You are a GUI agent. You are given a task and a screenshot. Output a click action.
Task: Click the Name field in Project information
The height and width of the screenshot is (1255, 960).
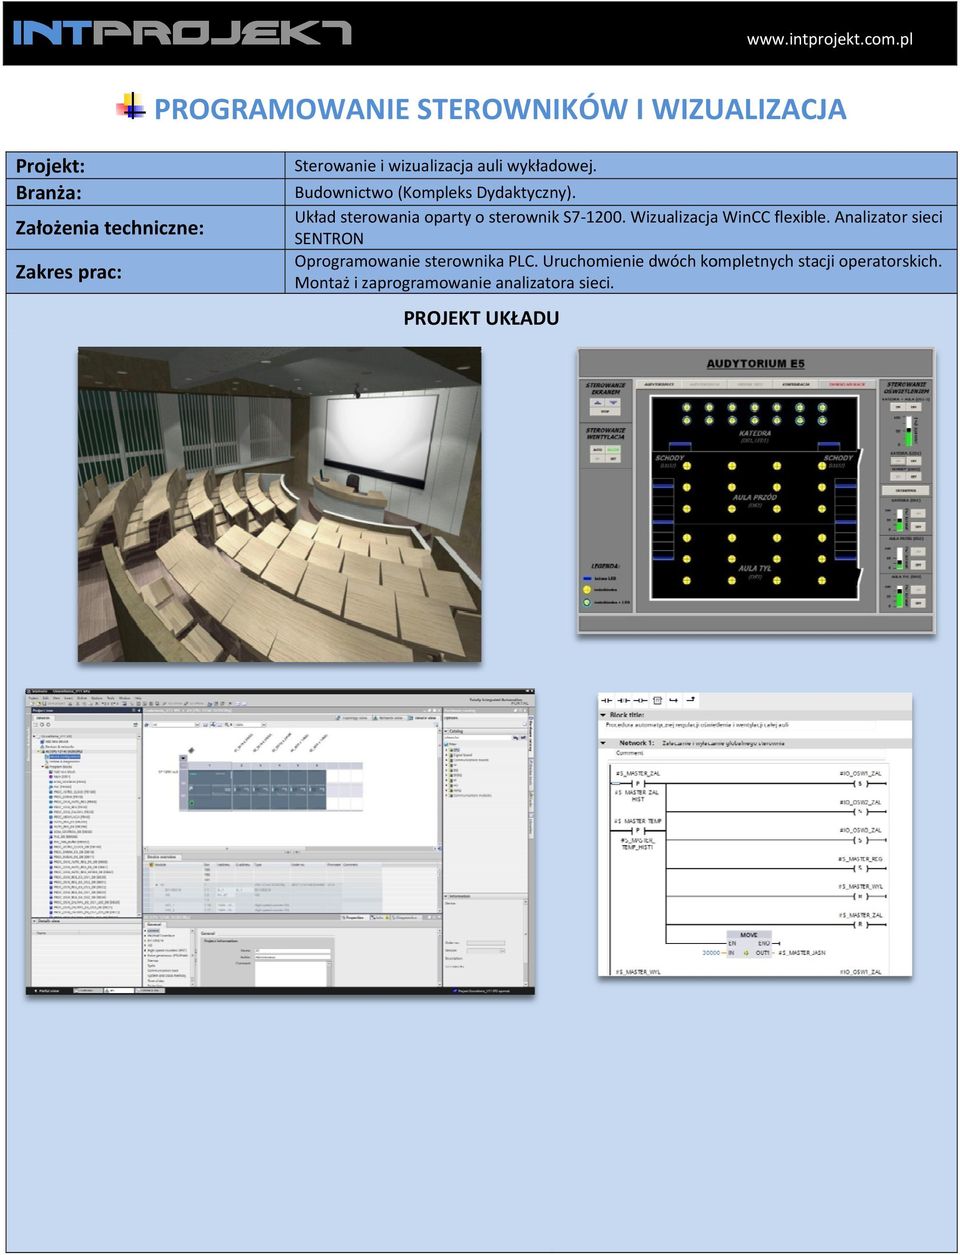[x=292, y=951]
